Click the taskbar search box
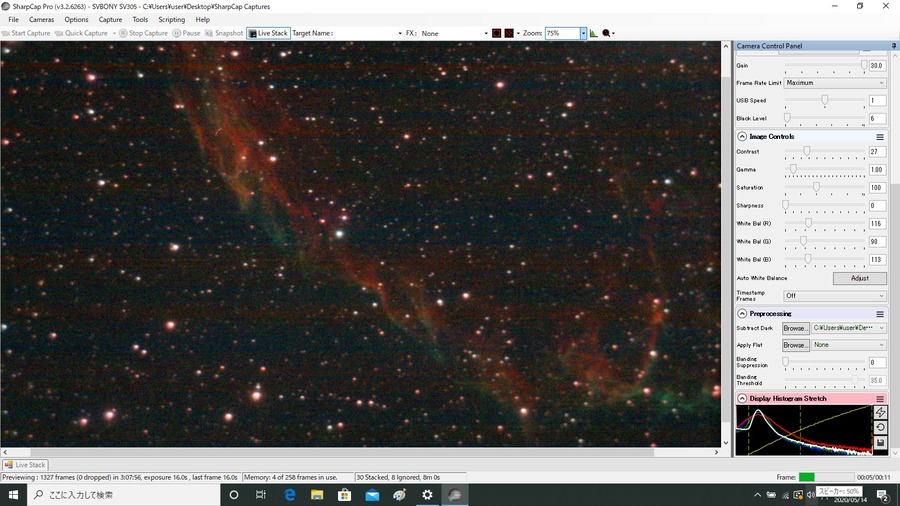Viewport: 900px width, 506px height. pos(124,495)
